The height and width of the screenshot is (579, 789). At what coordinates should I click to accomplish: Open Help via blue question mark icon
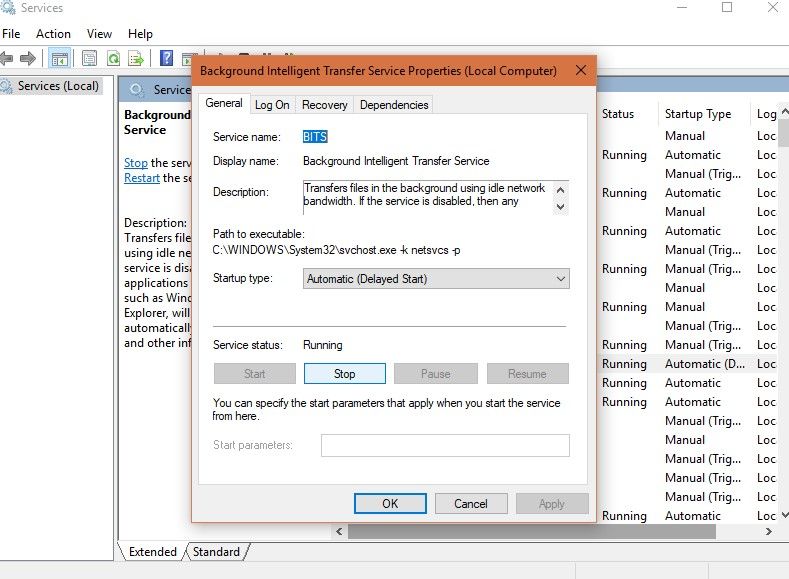tap(166, 58)
